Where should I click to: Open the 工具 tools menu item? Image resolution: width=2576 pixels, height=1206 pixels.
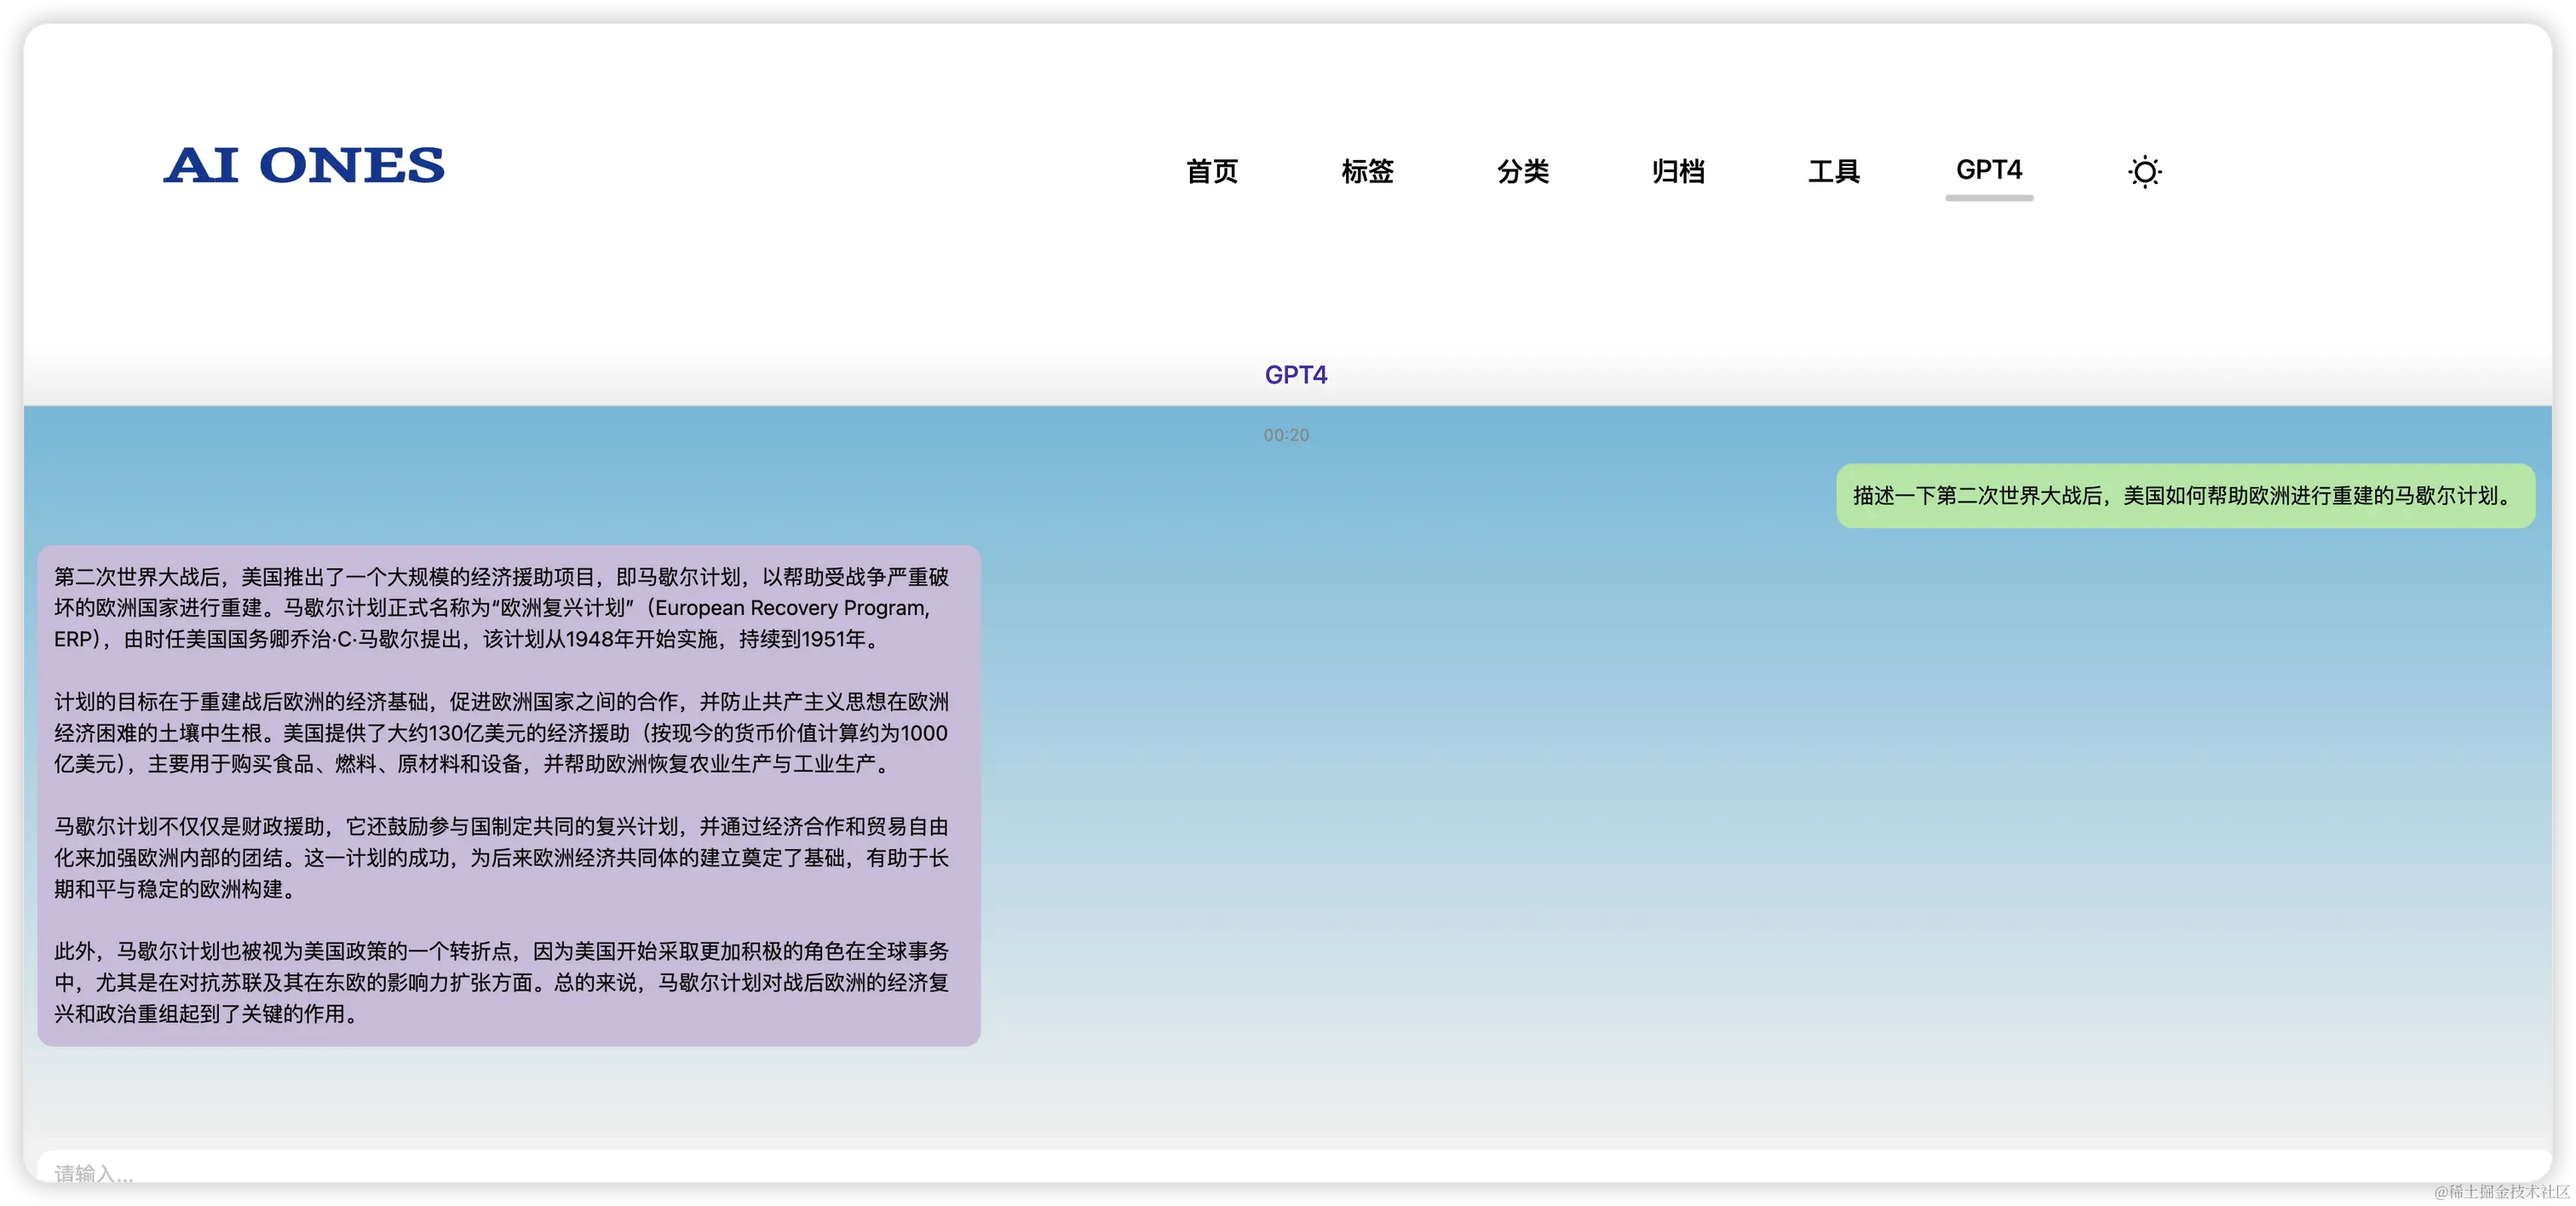point(1833,171)
